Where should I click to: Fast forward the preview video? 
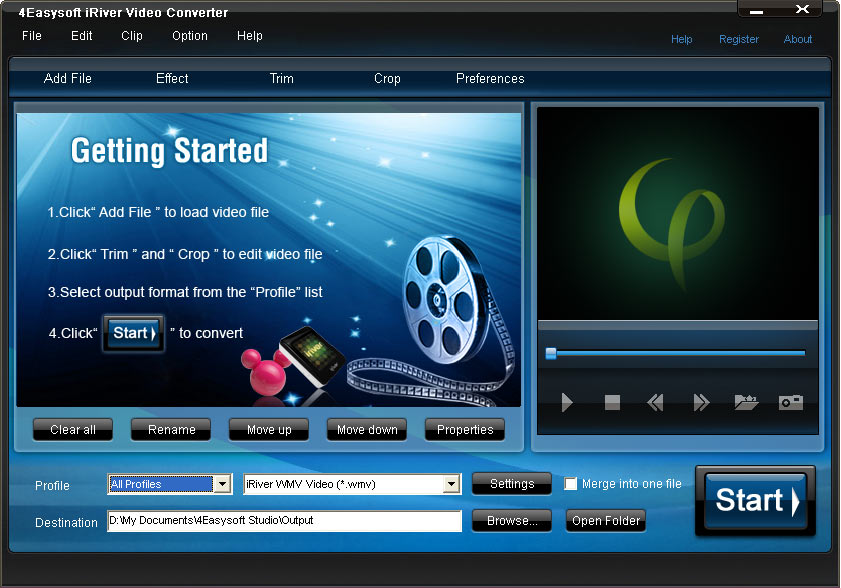click(700, 403)
